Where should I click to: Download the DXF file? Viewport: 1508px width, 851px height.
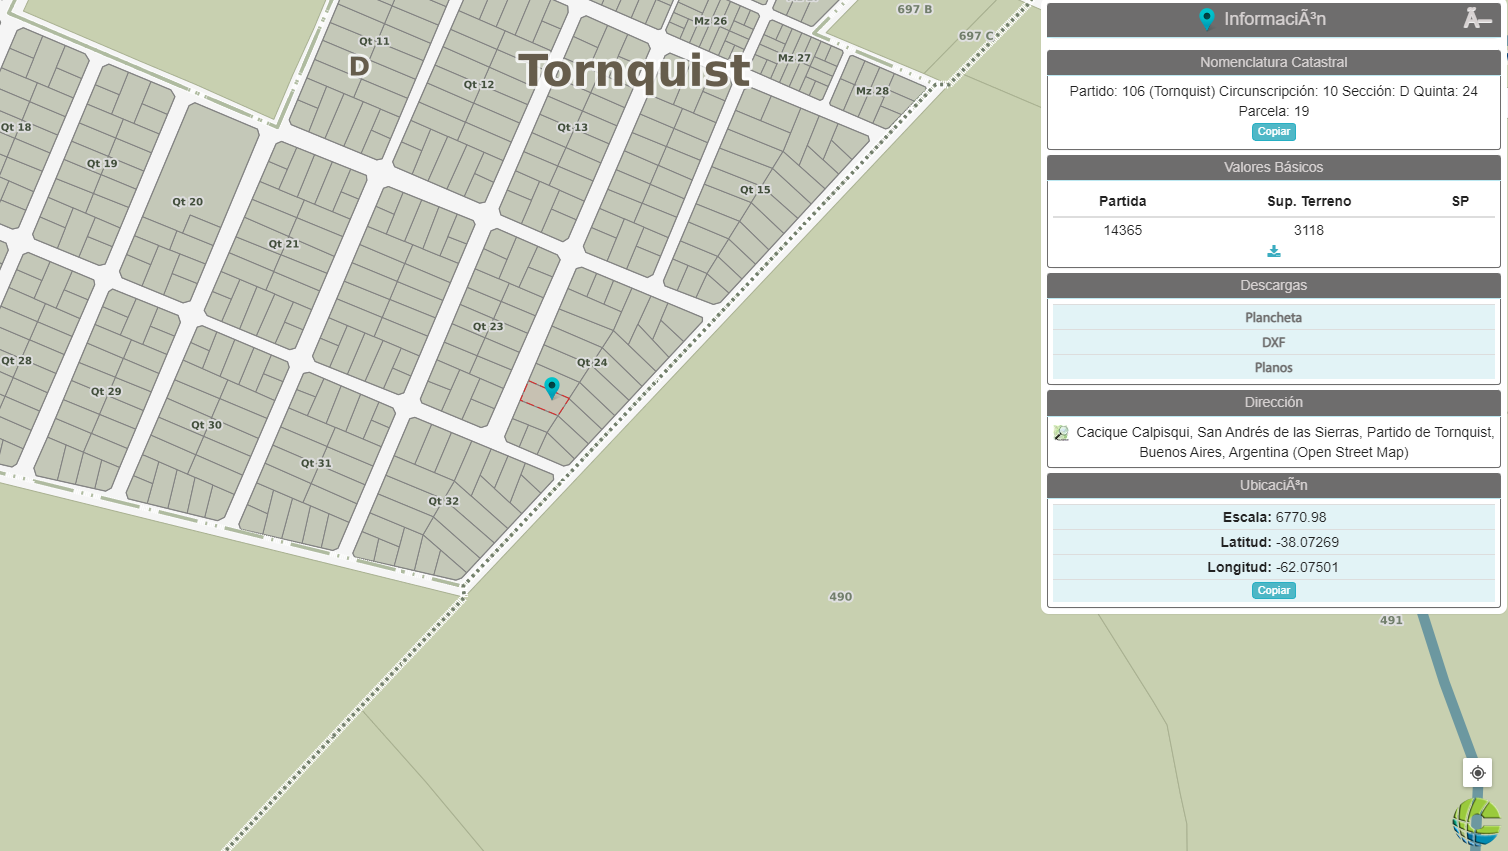[1273, 342]
